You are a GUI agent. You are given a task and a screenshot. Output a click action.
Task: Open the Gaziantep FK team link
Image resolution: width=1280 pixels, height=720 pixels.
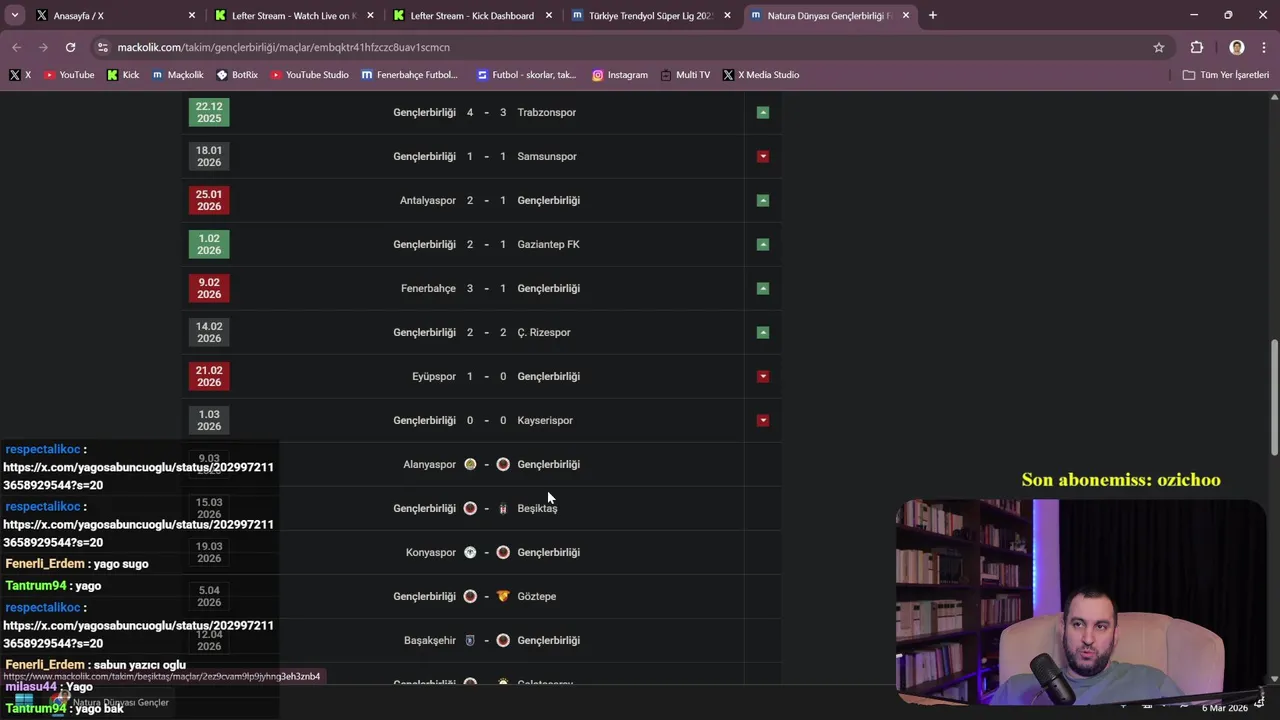548,244
